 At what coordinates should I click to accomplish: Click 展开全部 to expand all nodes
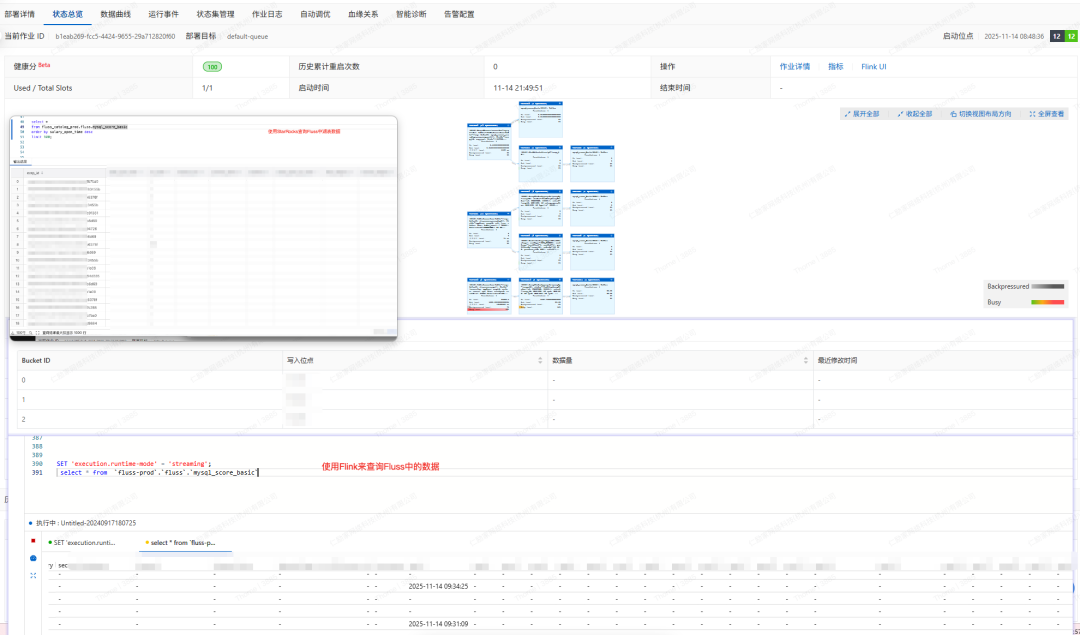tap(862, 114)
